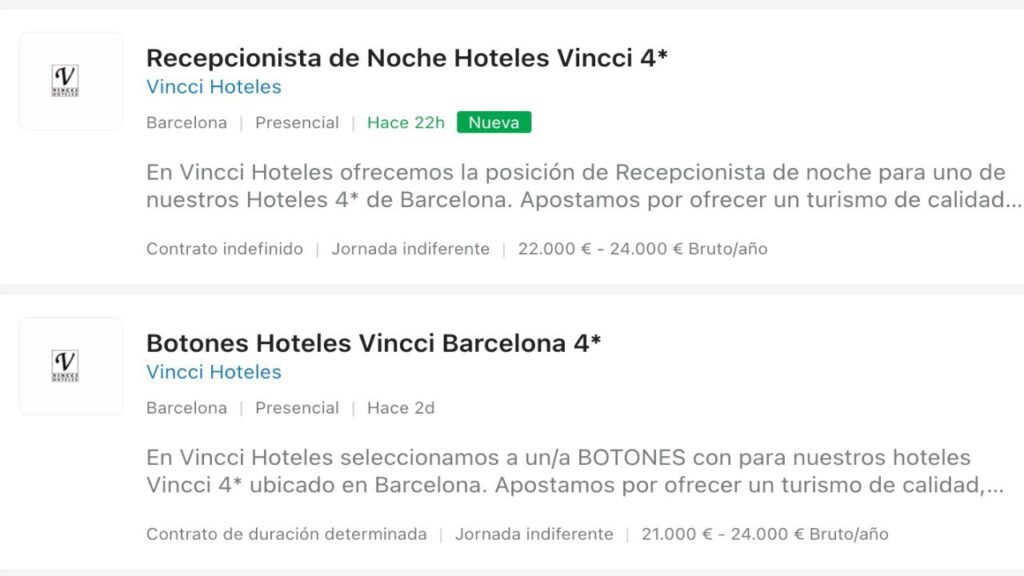Click the Contrato indefinido label
Screen dimensions: 1024x576
coord(224,248)
